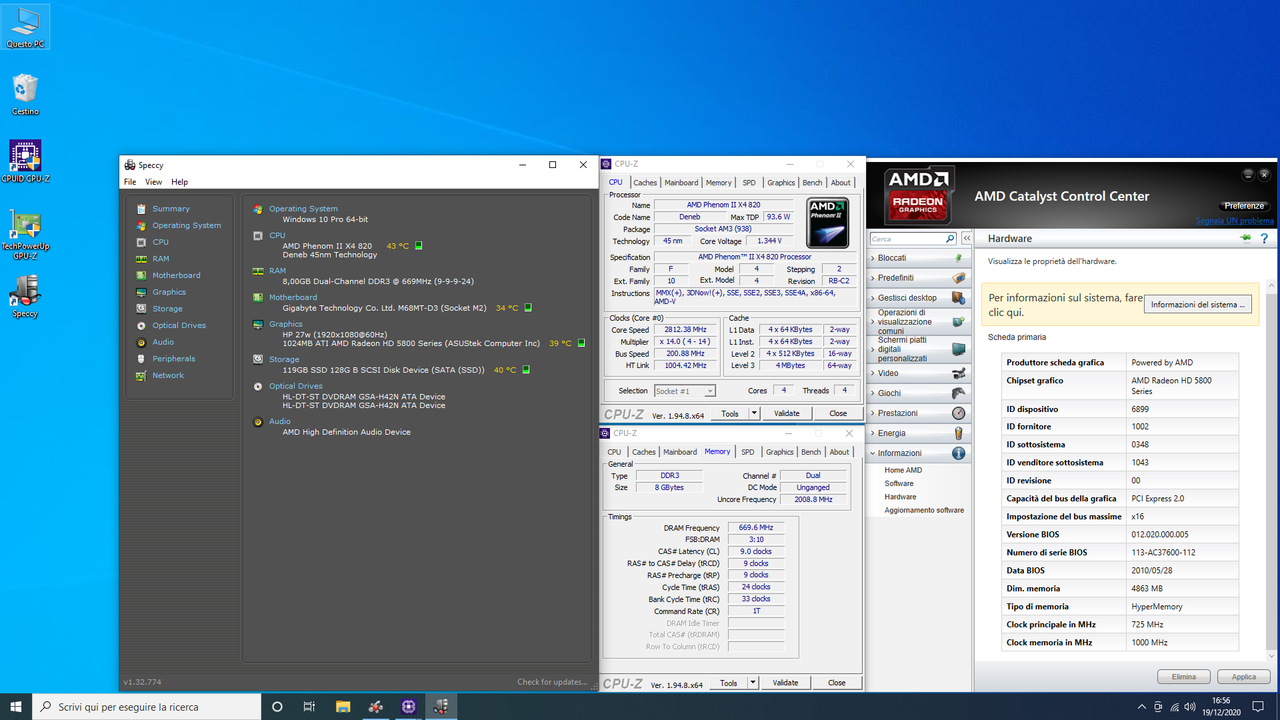The width and height of the screenshot is (1280, 720).
Task: Open RAM section in Speccy sidebar
Action: [x=160, y=258]
